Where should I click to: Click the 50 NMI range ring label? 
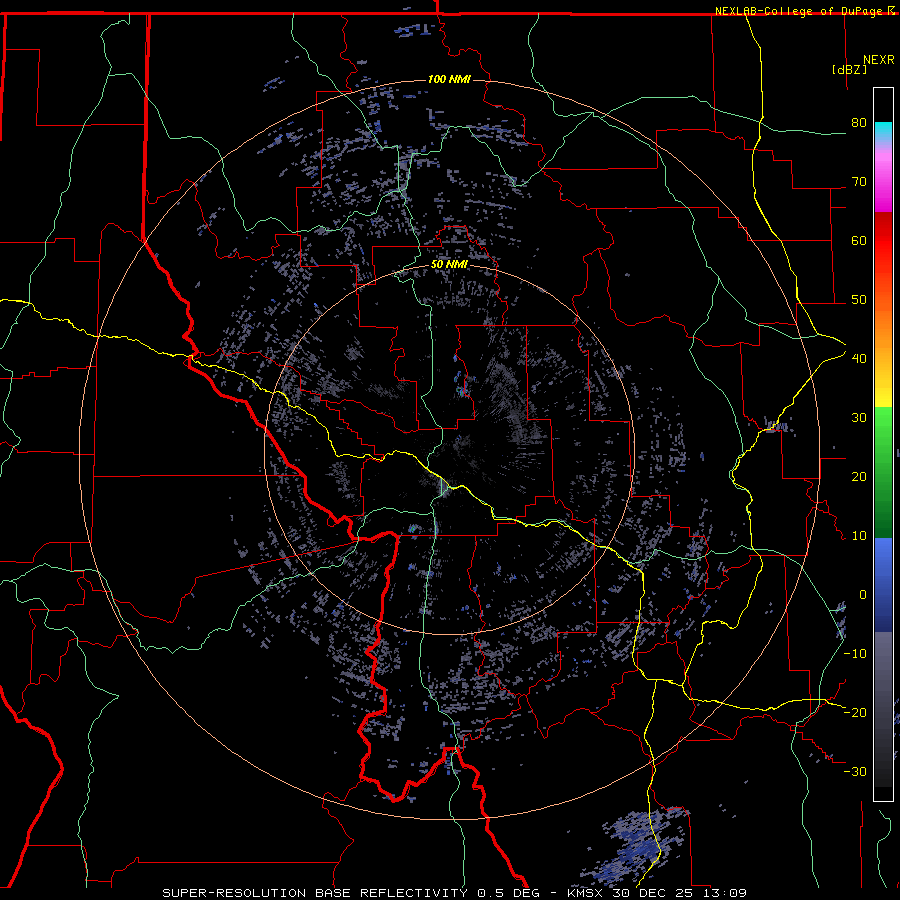tap(449, 265)
